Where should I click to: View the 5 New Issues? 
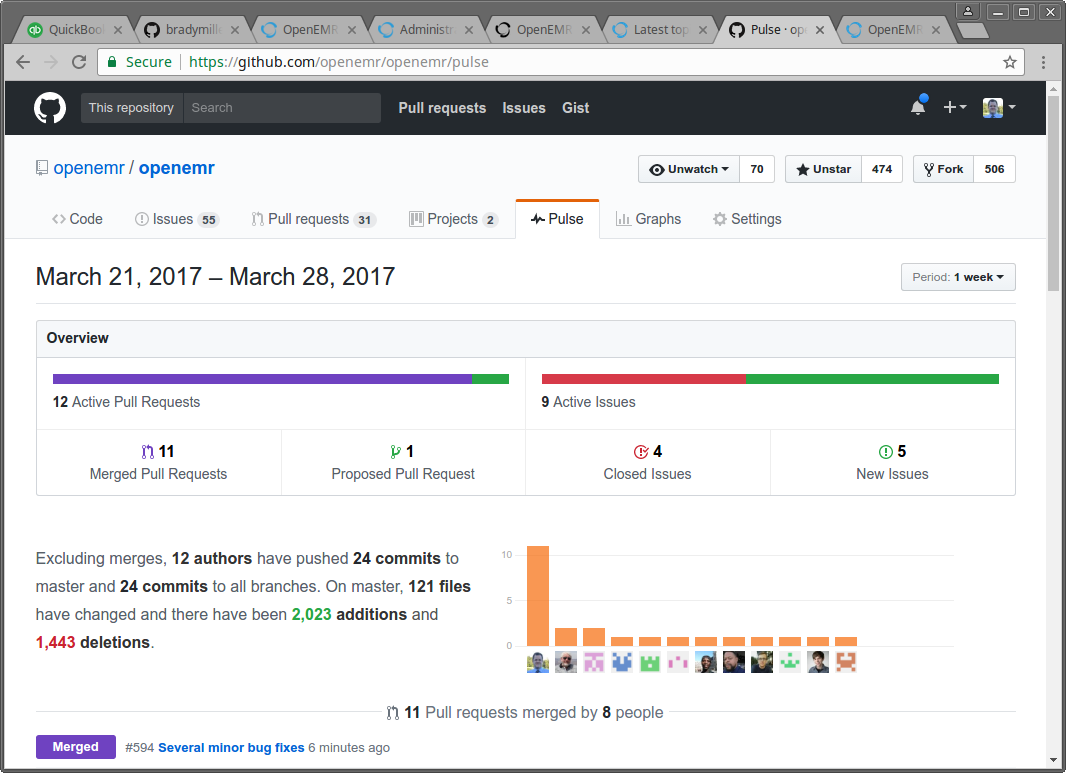point(893,462)
